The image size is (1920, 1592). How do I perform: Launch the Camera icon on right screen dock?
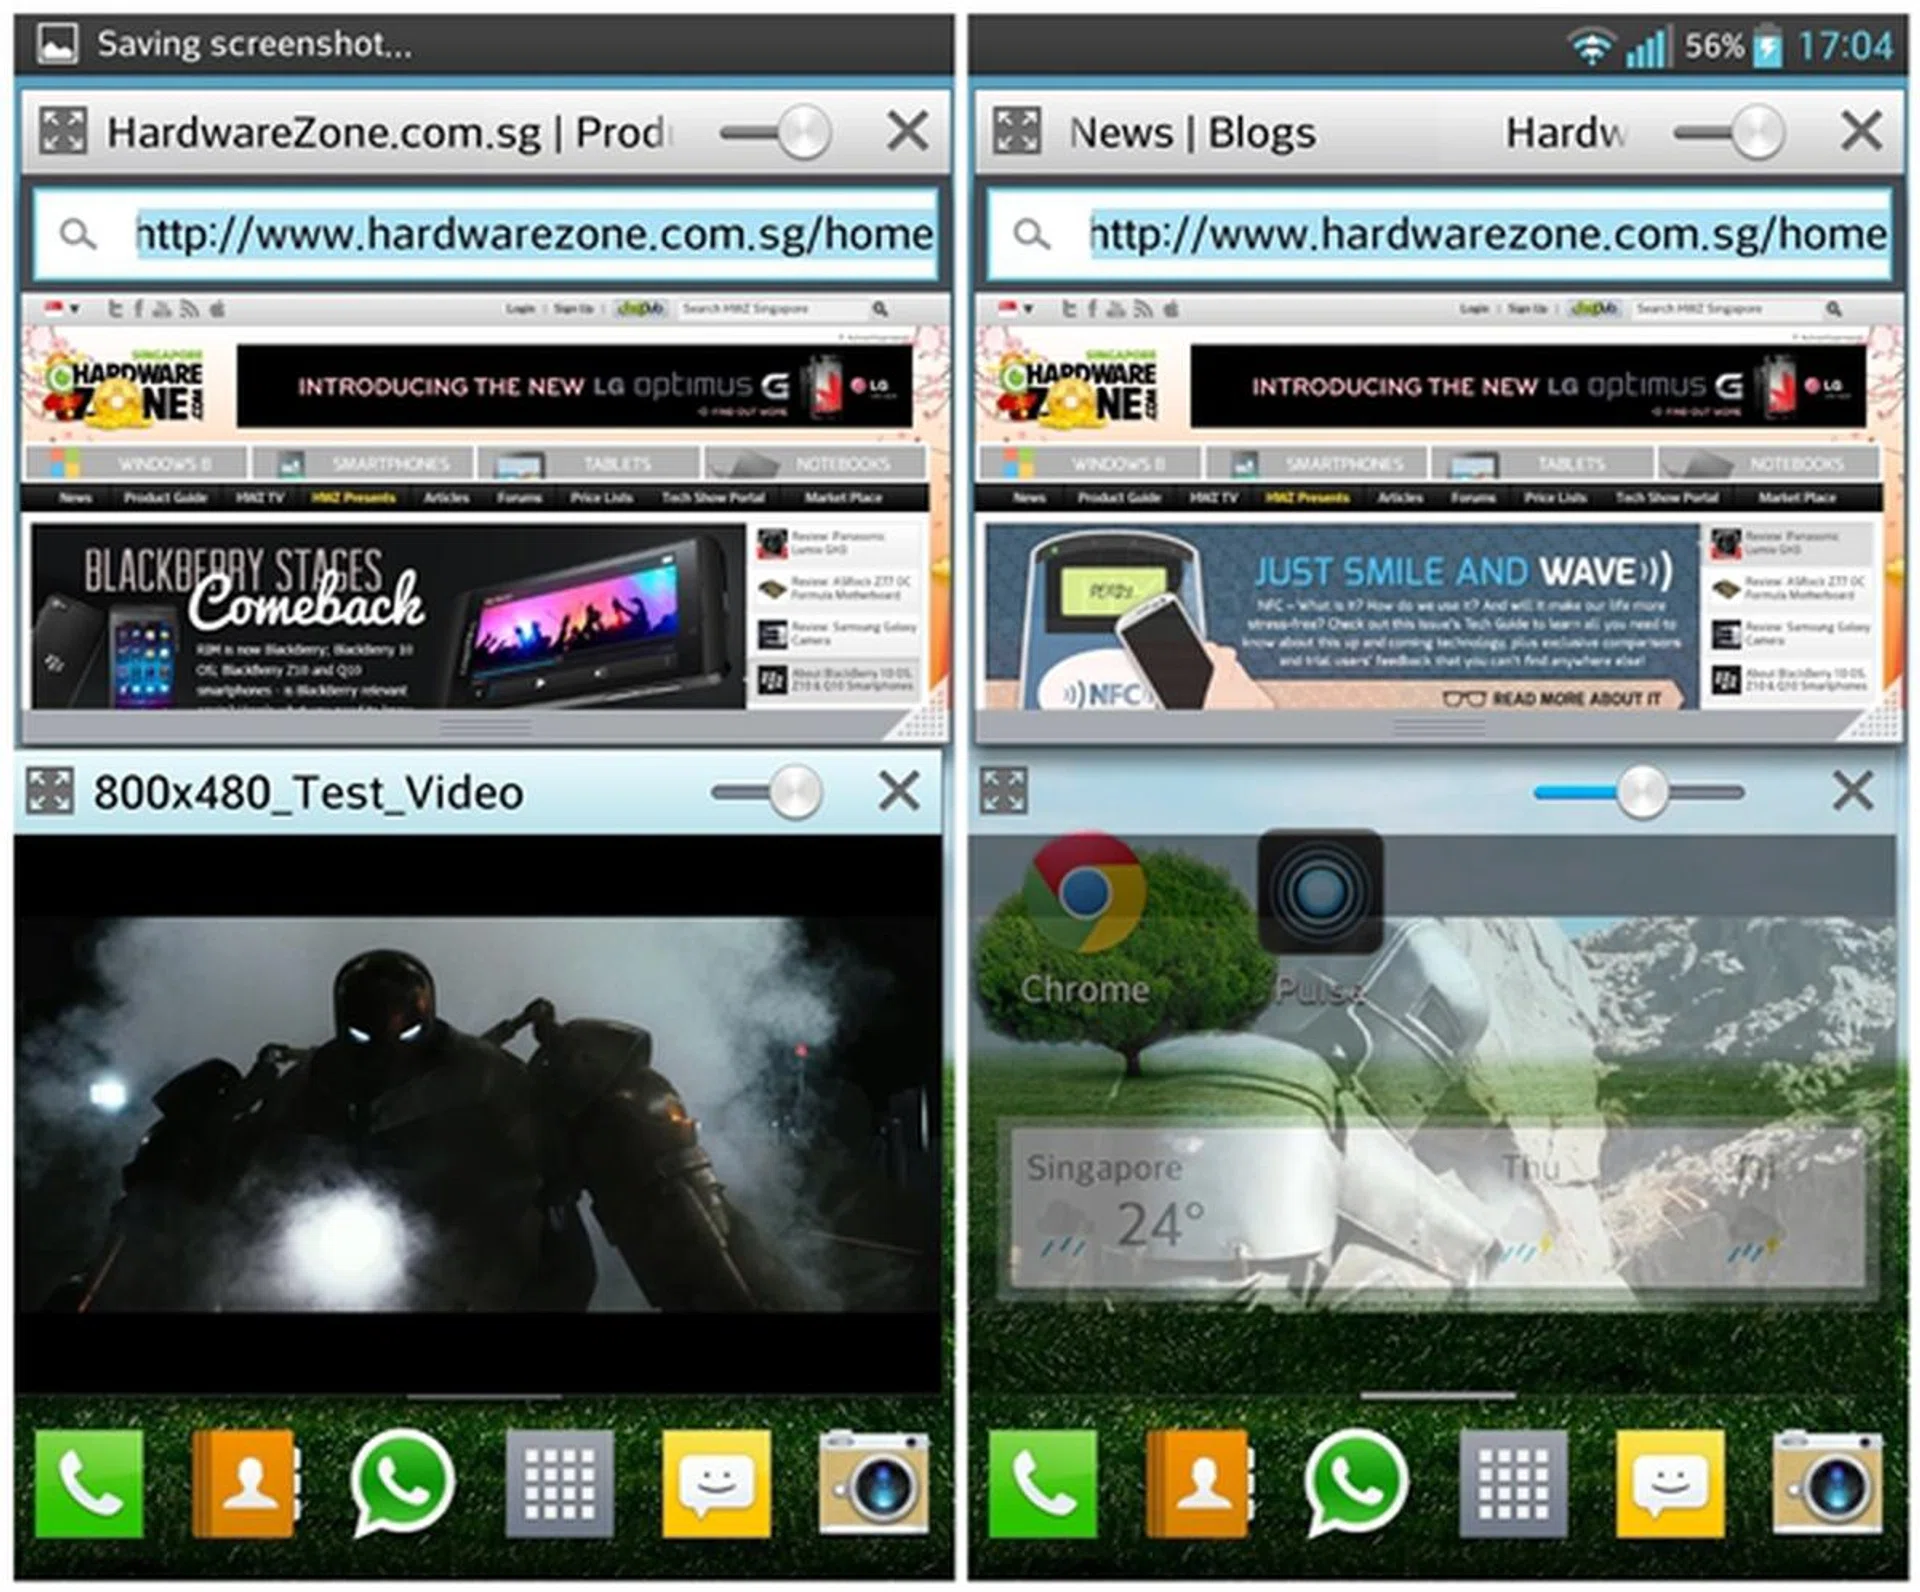(1826, 1483)
